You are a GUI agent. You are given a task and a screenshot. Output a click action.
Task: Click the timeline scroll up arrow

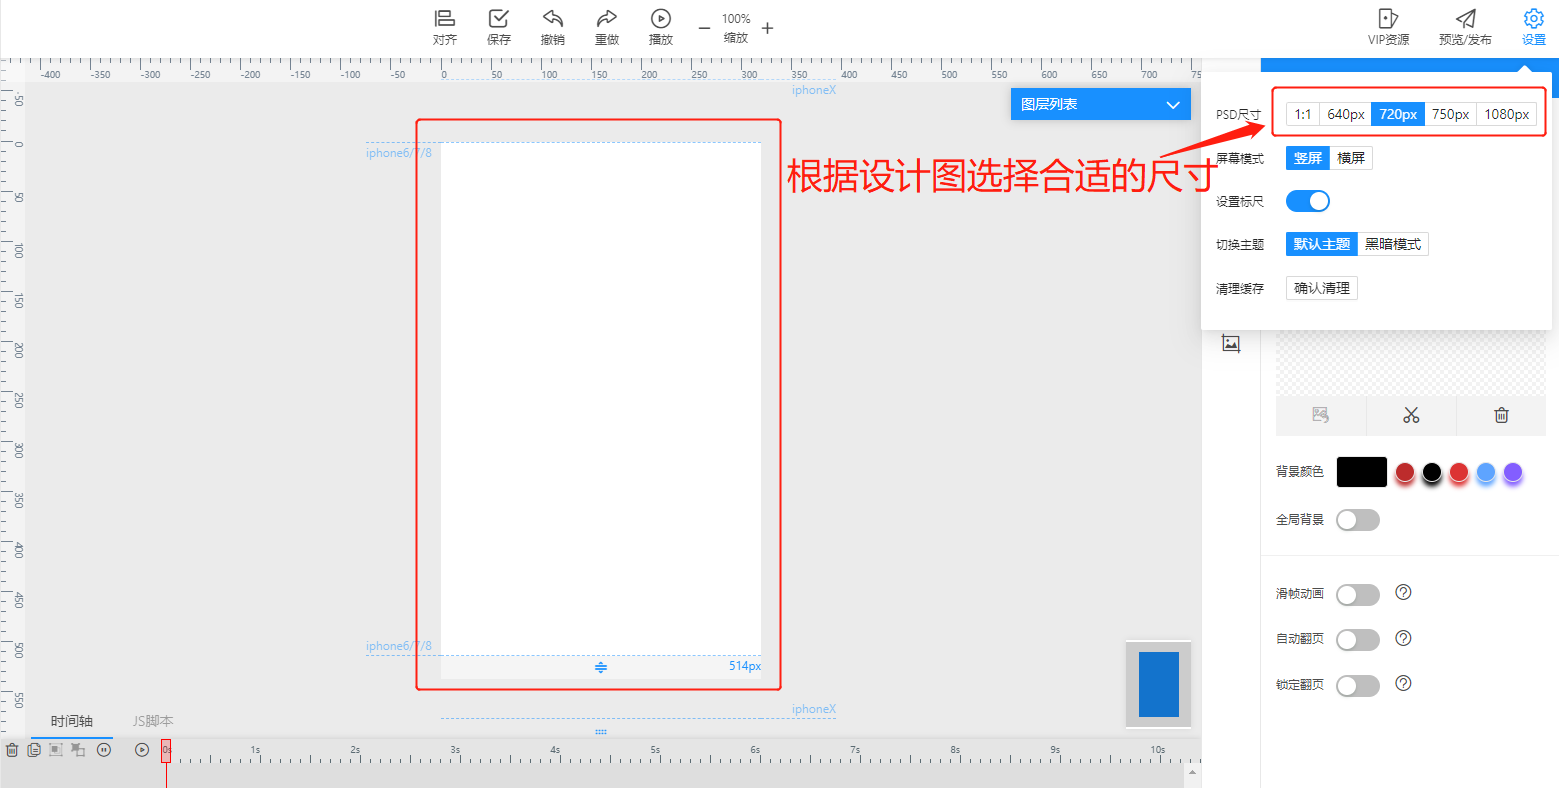coord(1192,772)
